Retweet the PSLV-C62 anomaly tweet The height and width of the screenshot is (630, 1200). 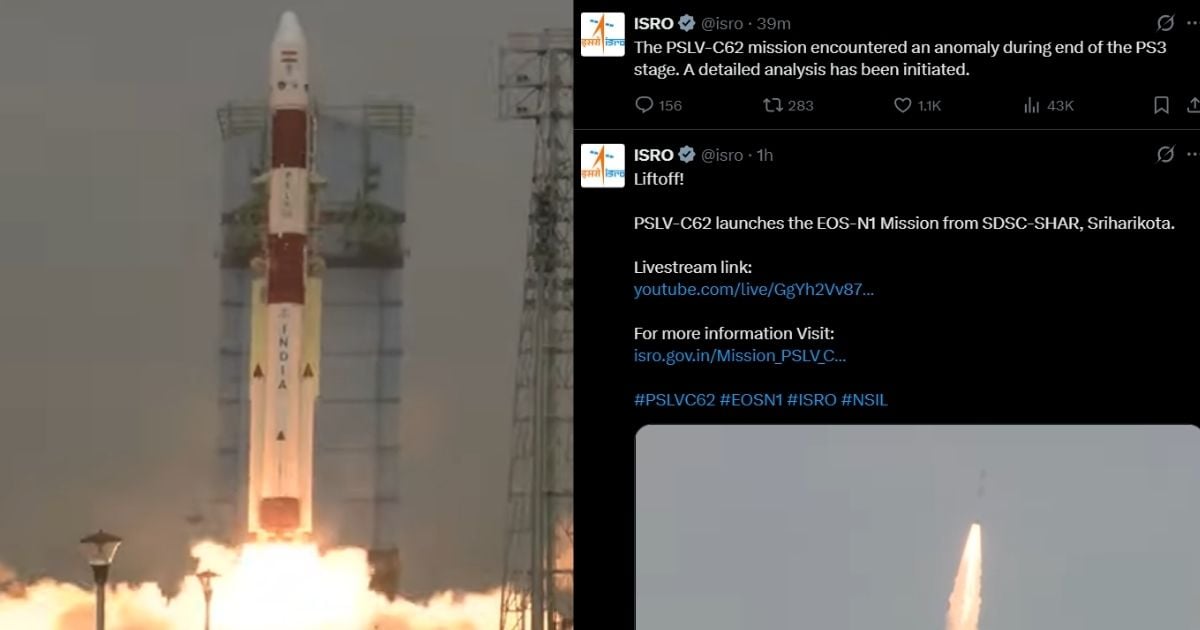[773, 105]
